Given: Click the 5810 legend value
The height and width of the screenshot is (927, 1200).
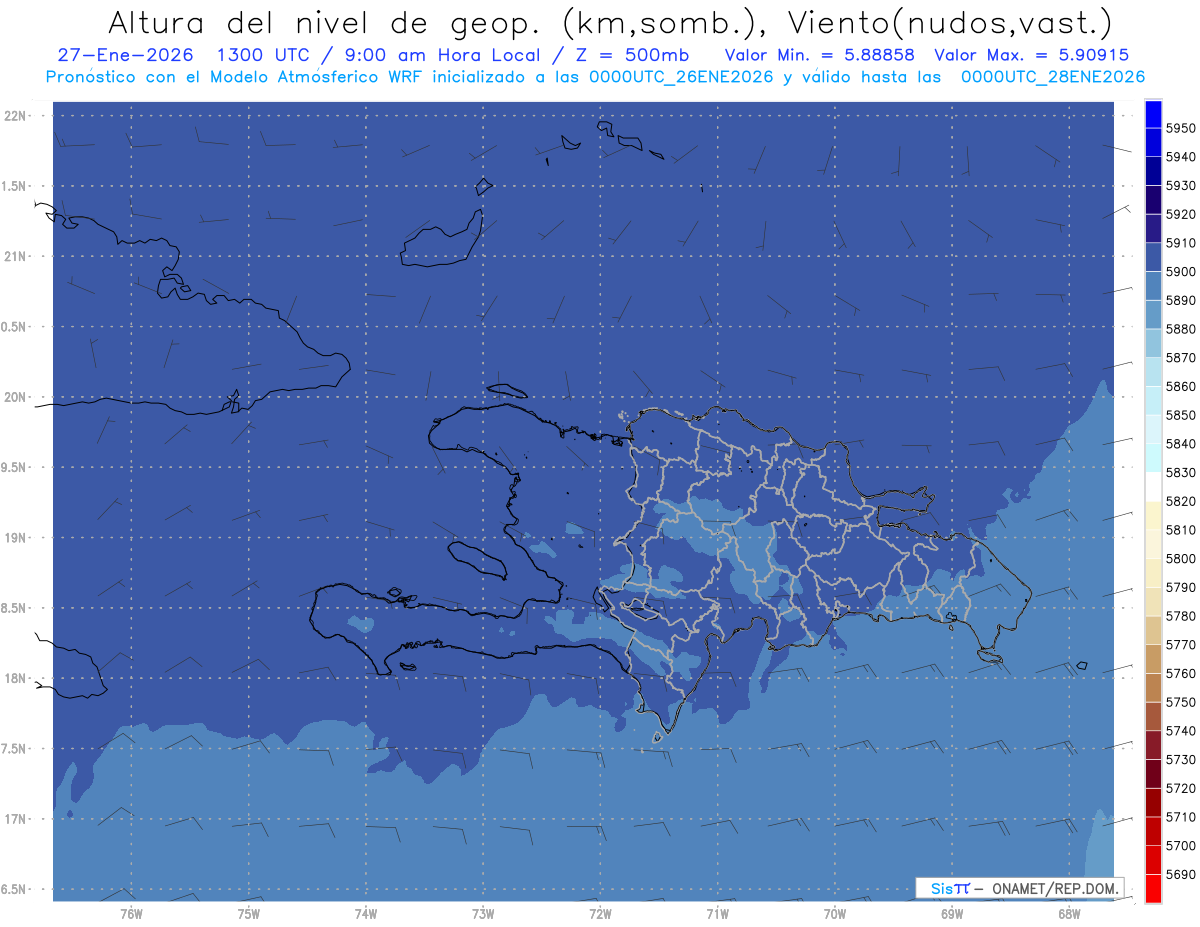Looking at the screenshot, I should (1180, 530).
